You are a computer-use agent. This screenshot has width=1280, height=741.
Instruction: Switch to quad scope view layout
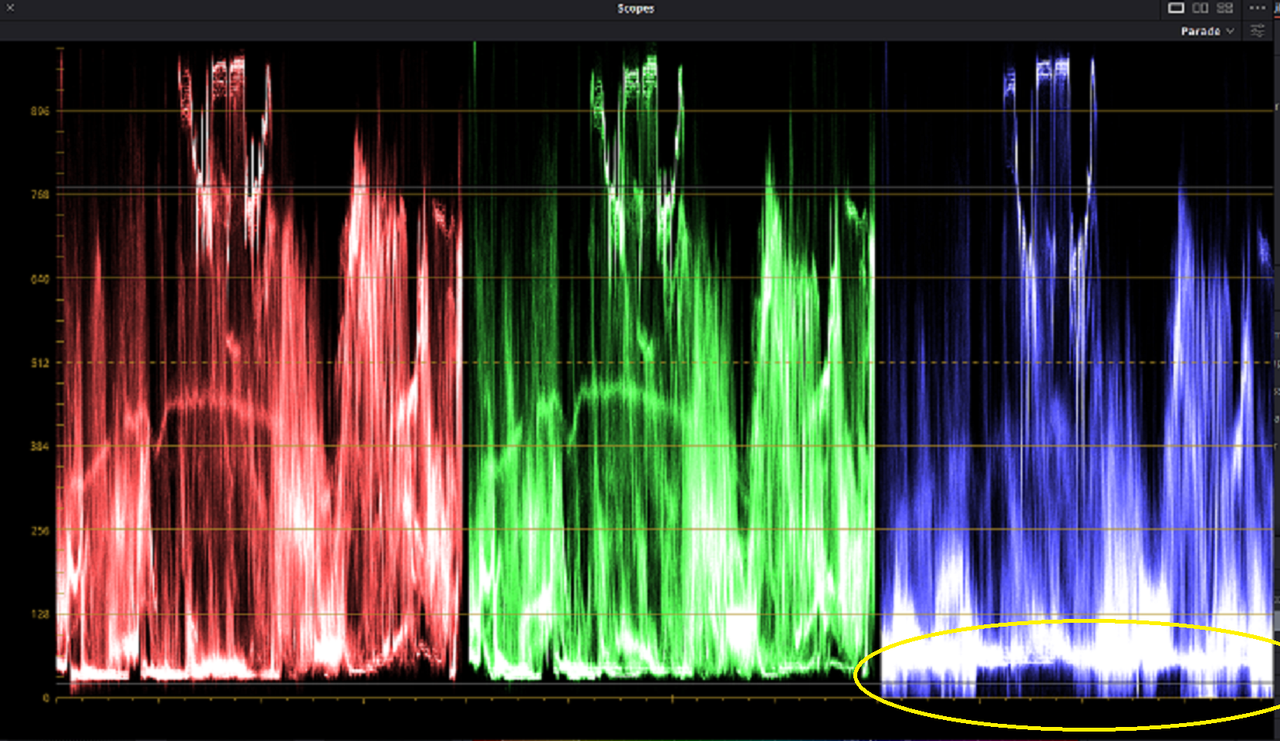pyautogui.click(x=1225, y=8)
